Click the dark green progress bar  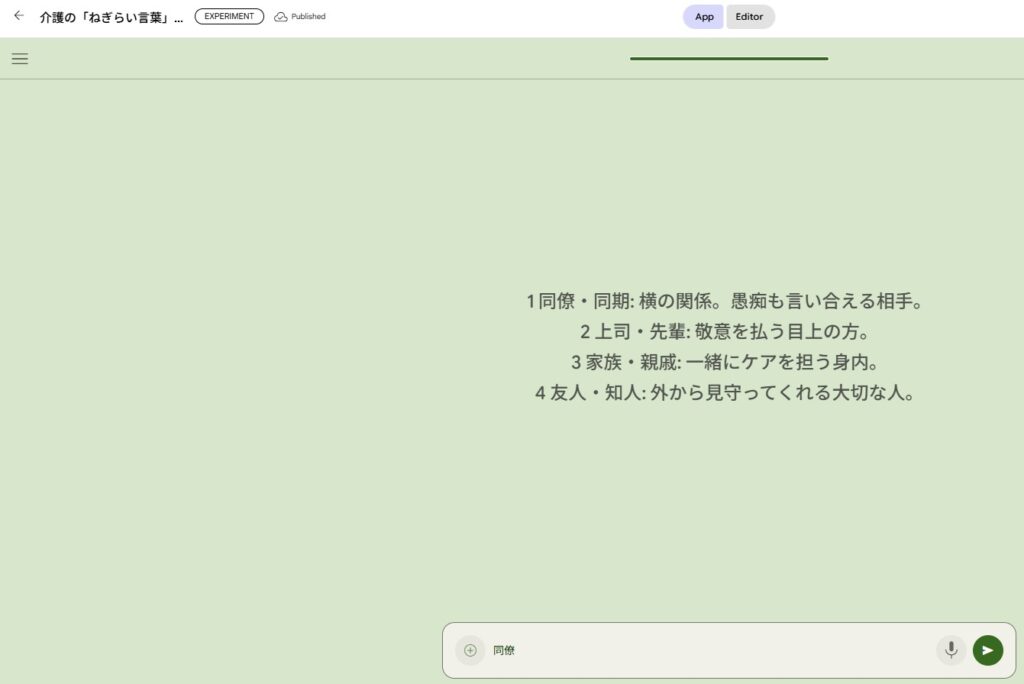[x=728, y=59]
